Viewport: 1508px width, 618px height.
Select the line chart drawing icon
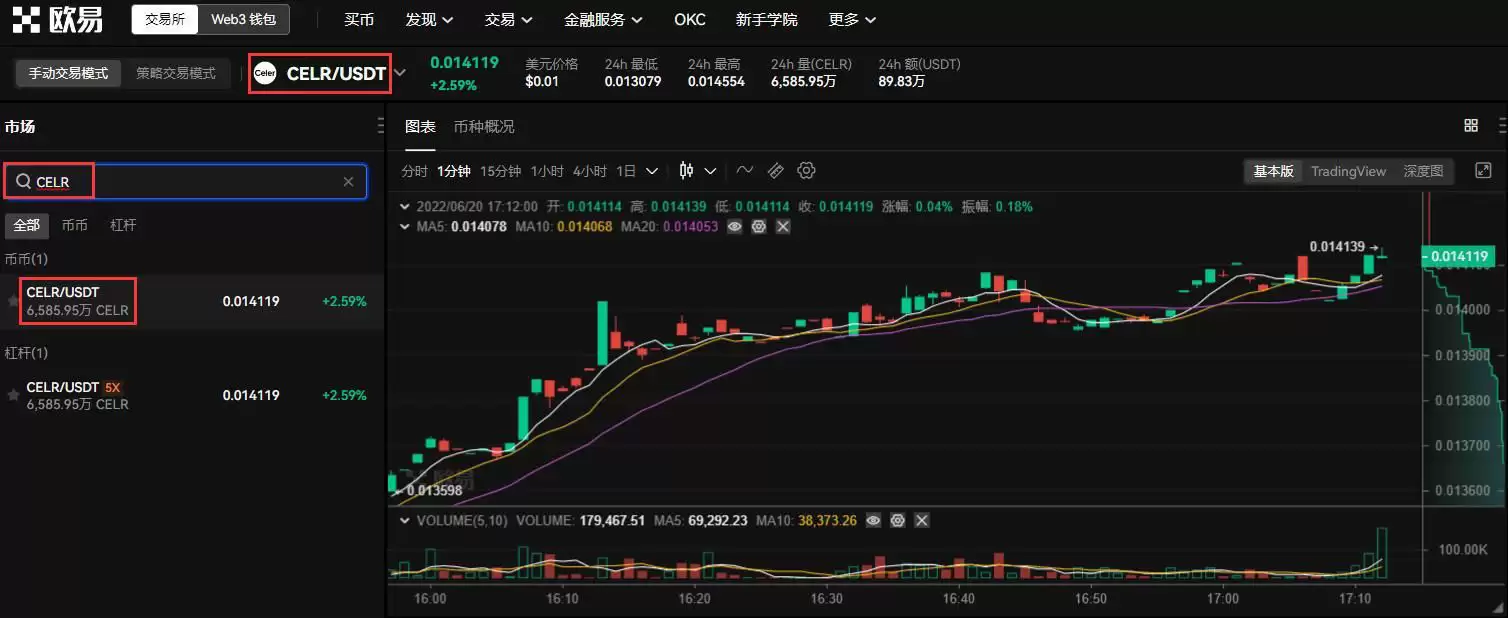click(745, 170)
